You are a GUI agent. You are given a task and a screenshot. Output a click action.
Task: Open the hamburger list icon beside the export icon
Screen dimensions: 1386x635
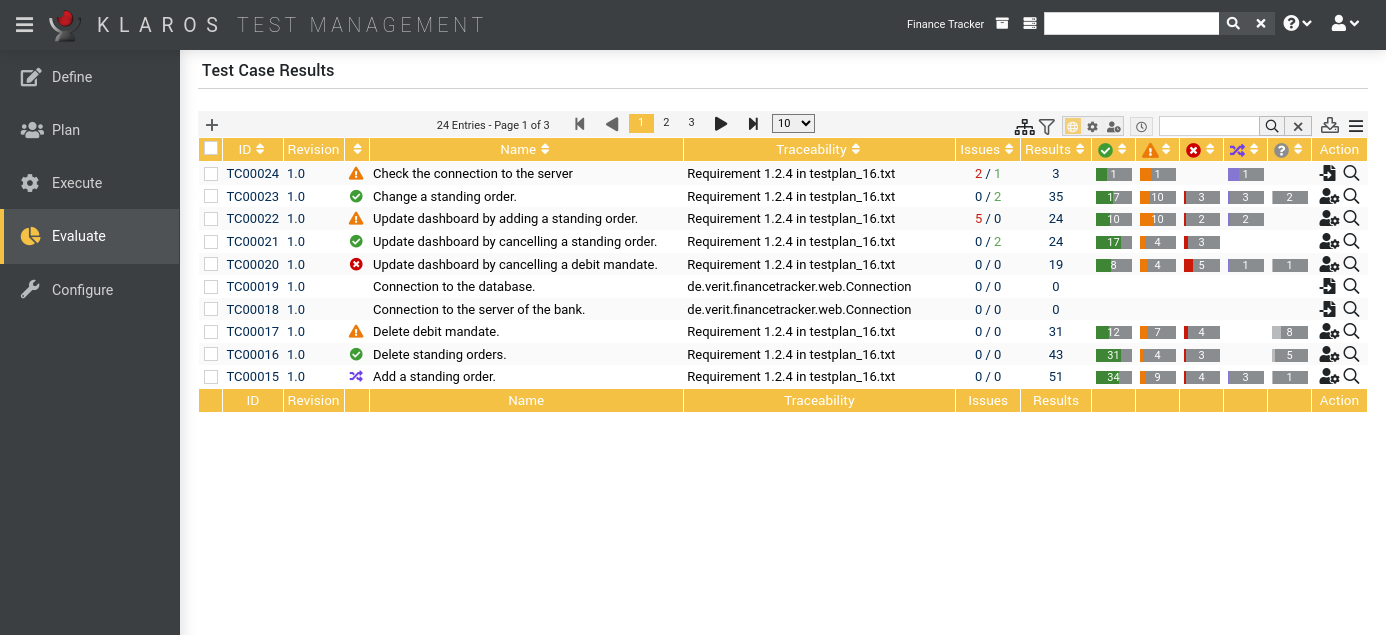coord(1356,126)
